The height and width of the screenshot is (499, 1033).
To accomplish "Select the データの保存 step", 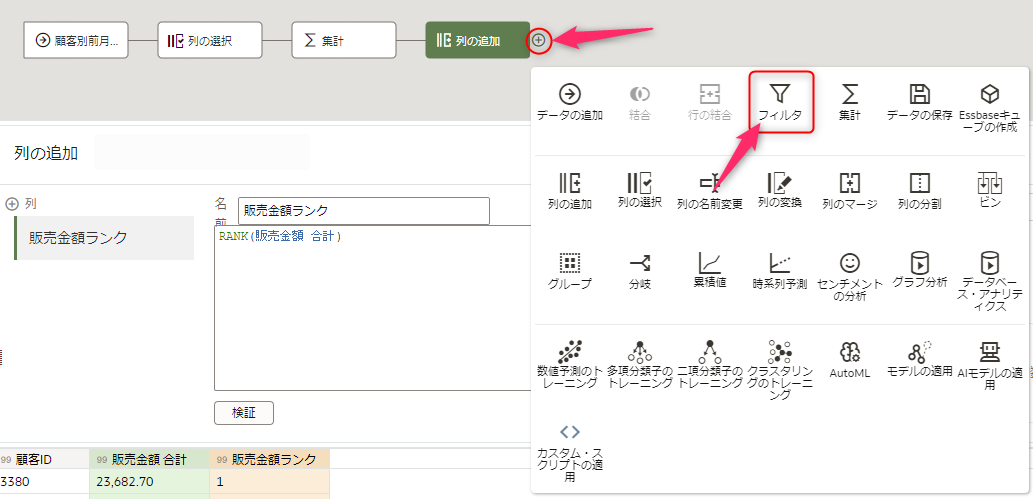I will (920, 102).
